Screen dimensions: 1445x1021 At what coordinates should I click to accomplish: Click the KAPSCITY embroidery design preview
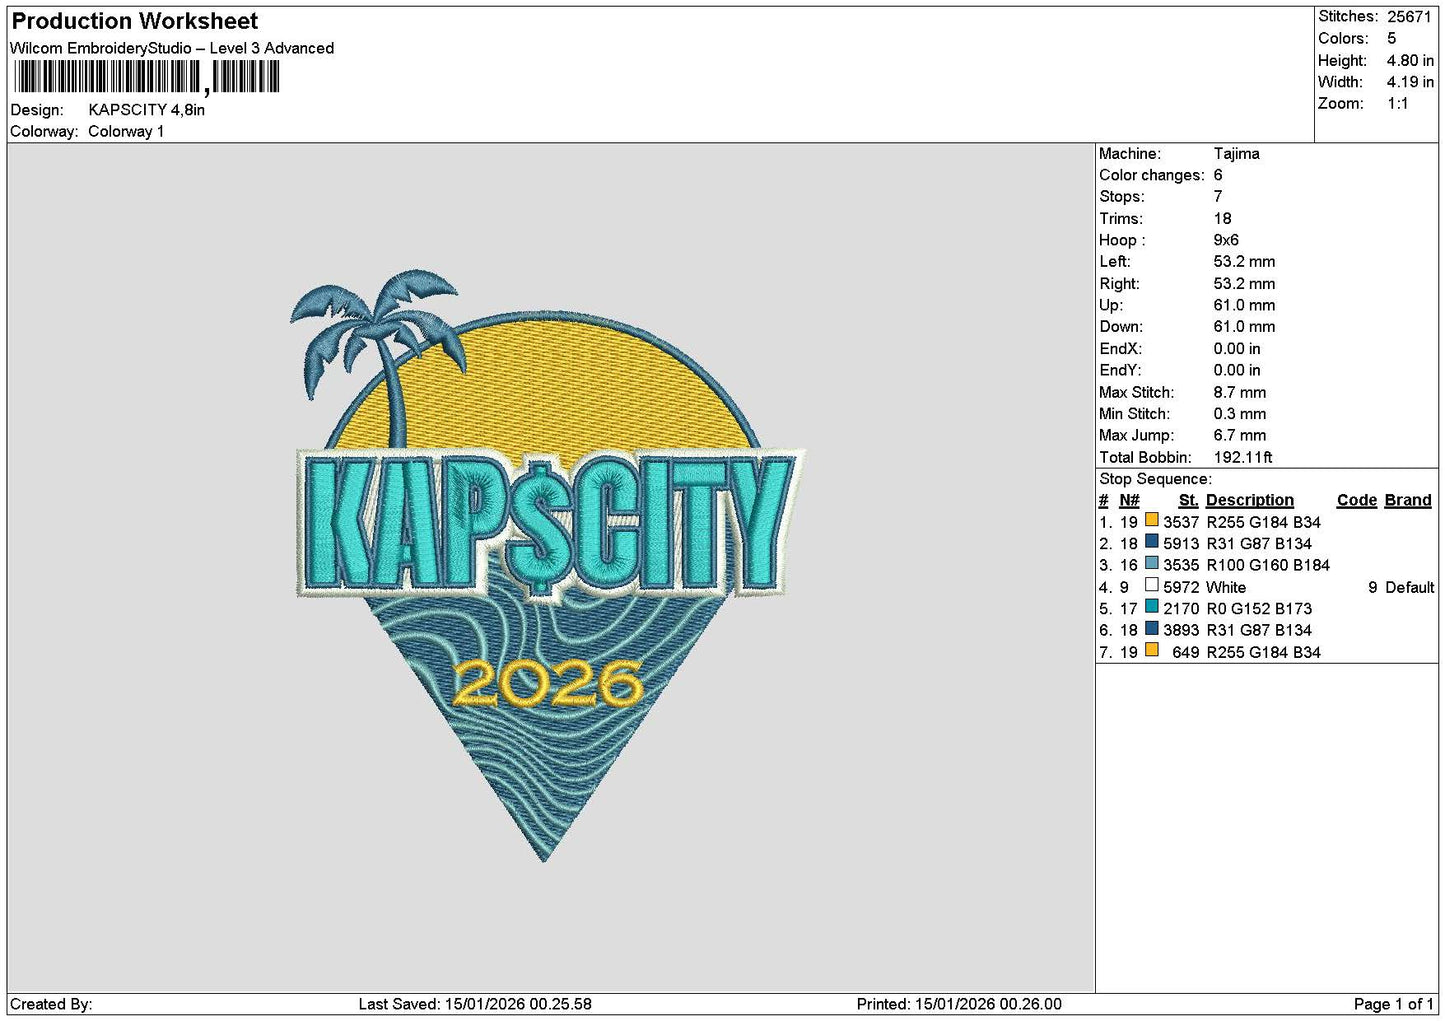(x=547, y=566)
